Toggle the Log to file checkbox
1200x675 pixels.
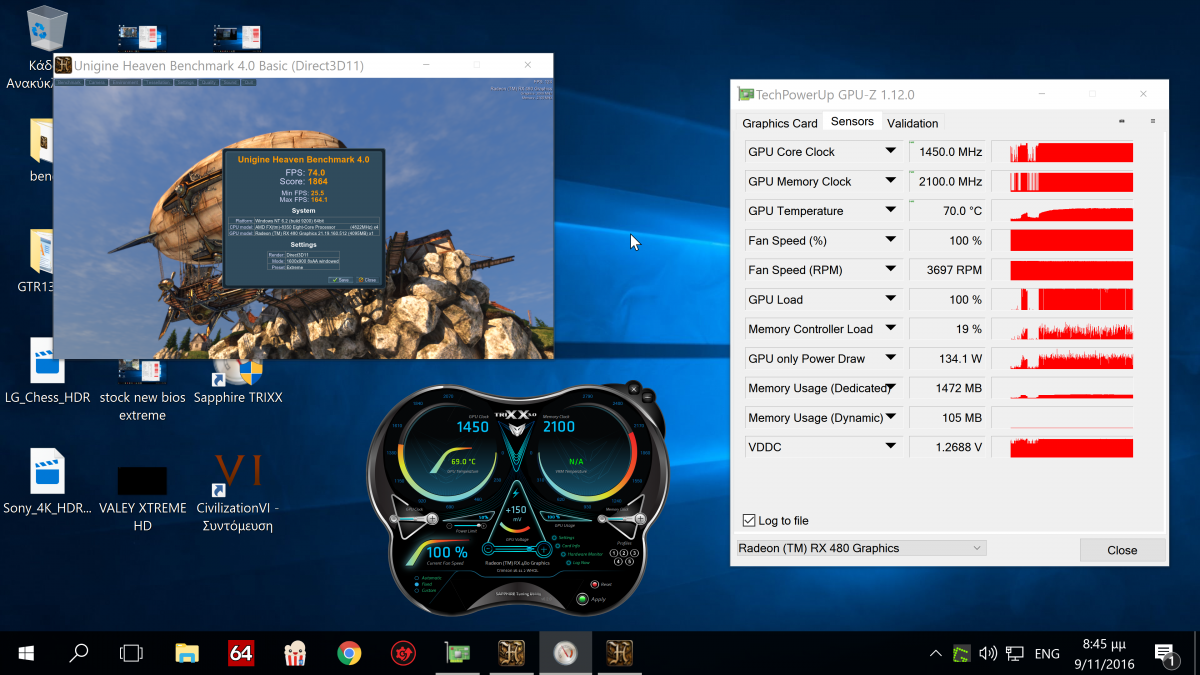click(x=749, y=520)
